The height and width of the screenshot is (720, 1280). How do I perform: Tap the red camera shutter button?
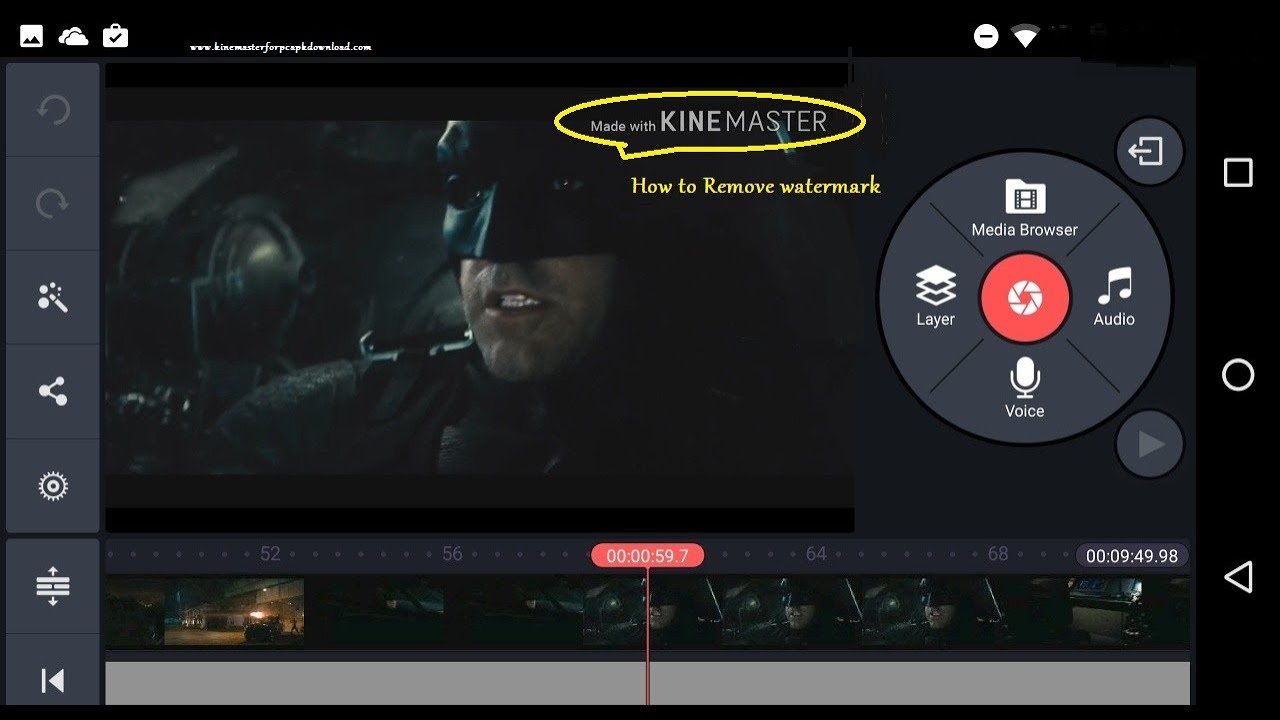click(x=1025, y=298)
